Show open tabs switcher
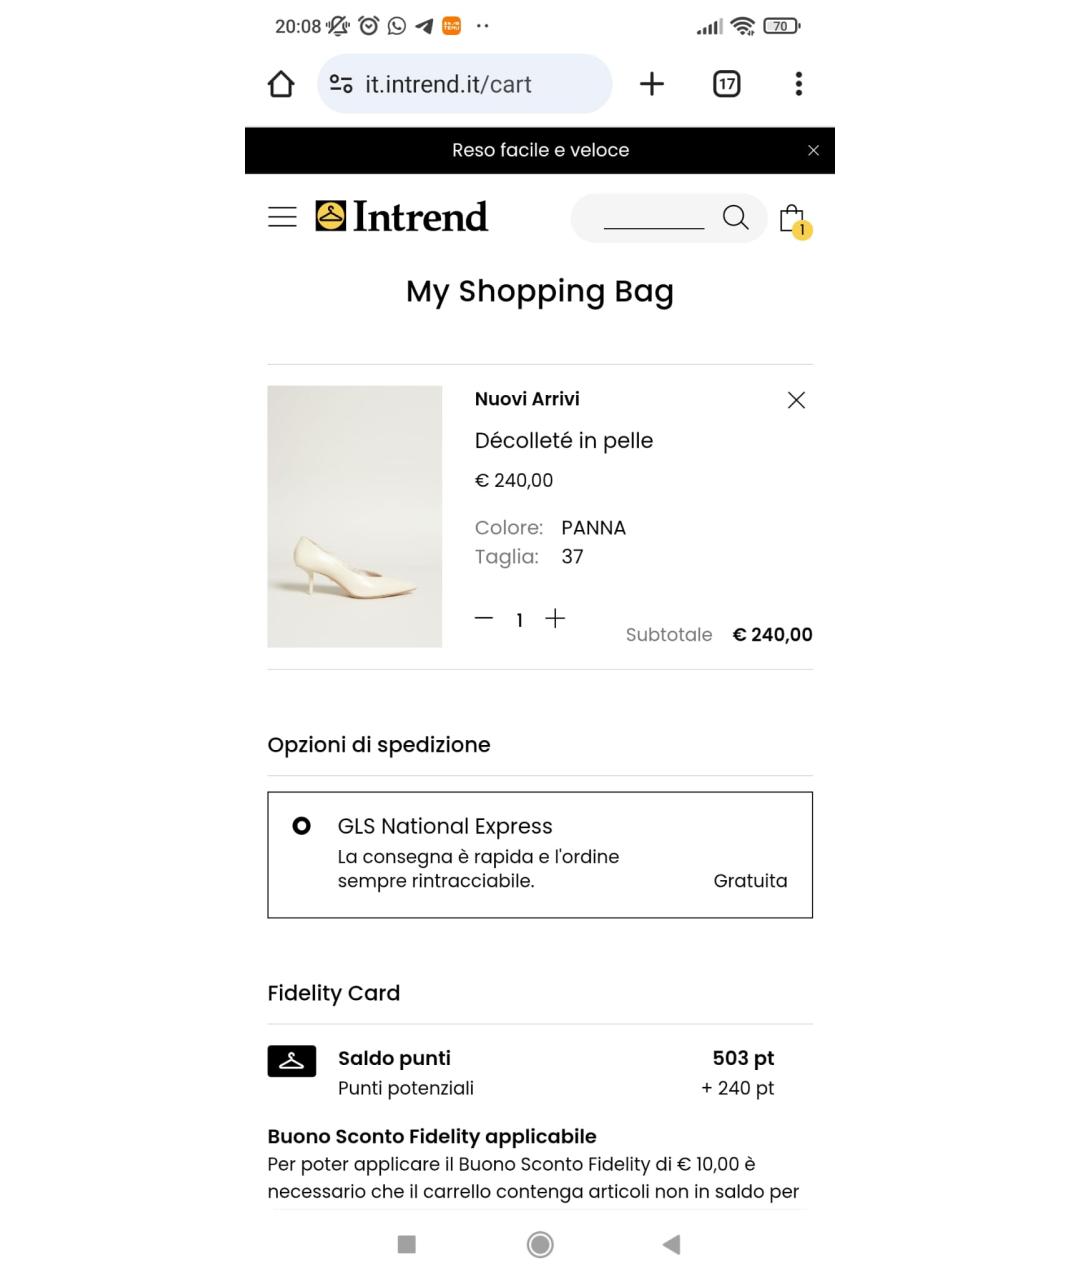The image size is (1080, 1280). 727,84
